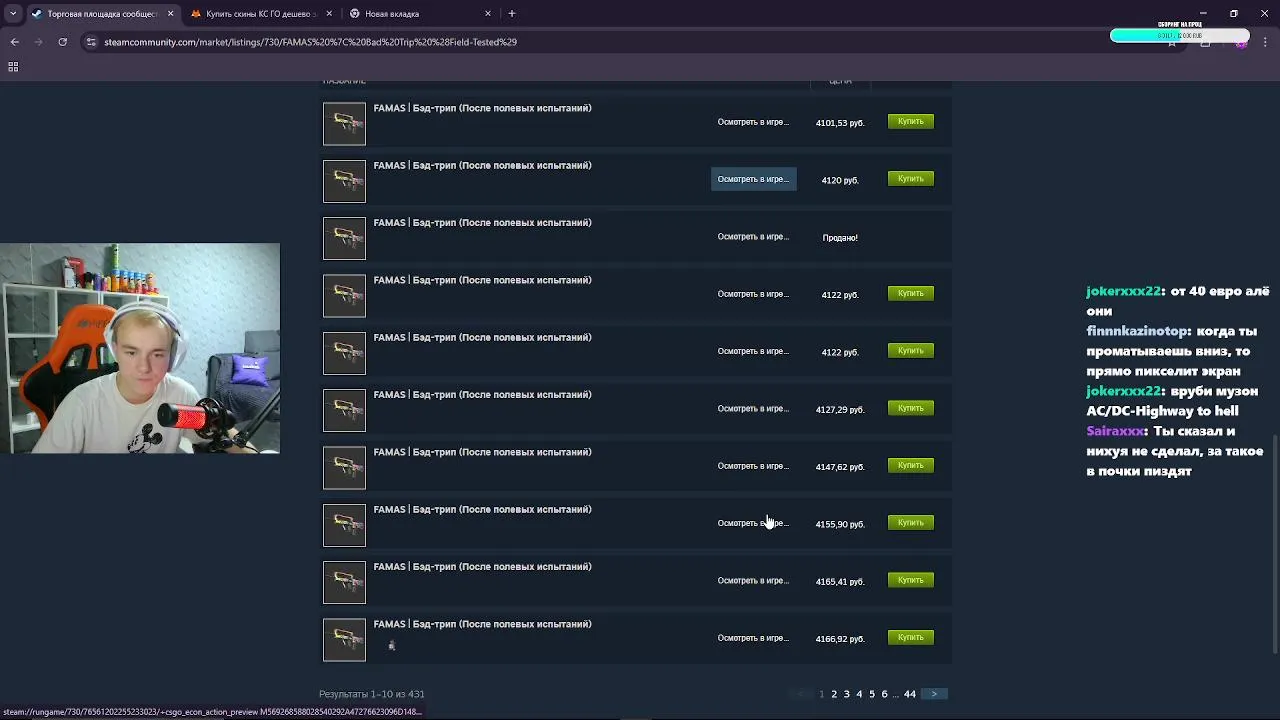Click FAMAS thumbnail of the 4165,41 руб. listing
Screen dimensions: 1280x720
[x=344, y=582]
